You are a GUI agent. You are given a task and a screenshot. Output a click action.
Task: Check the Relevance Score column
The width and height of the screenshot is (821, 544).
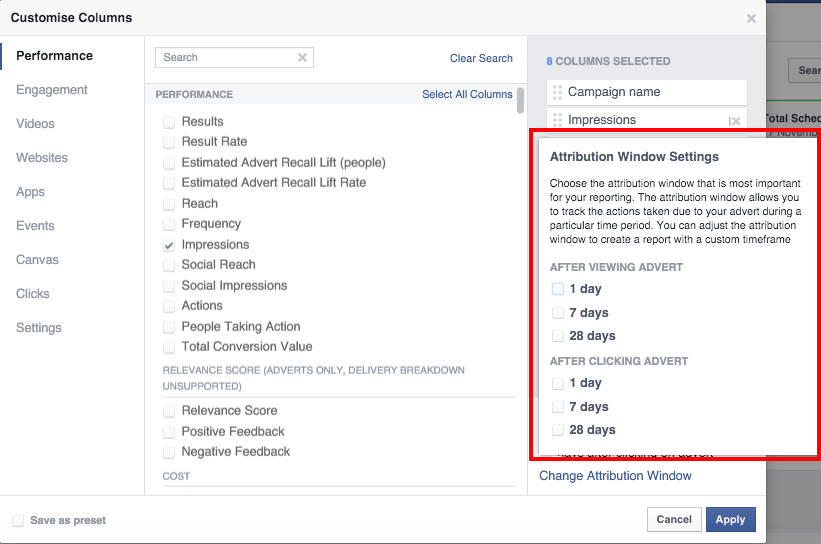(169, 412)
